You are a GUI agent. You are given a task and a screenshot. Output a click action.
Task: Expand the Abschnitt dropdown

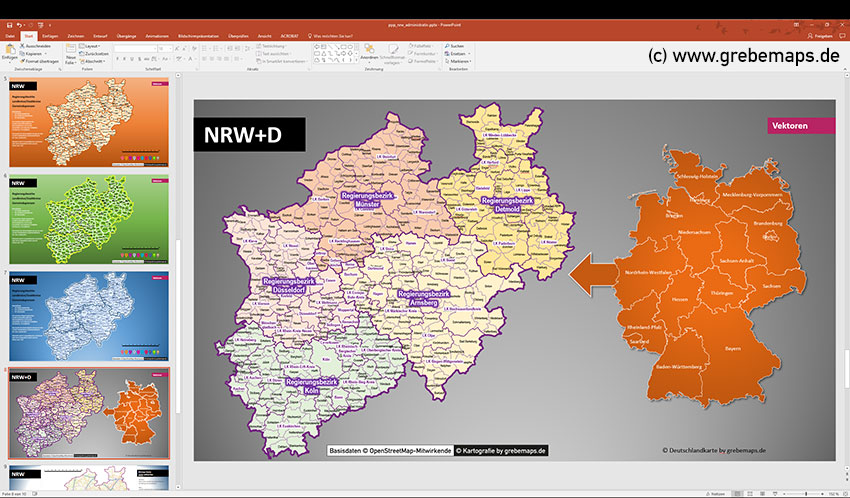(94, 61)
